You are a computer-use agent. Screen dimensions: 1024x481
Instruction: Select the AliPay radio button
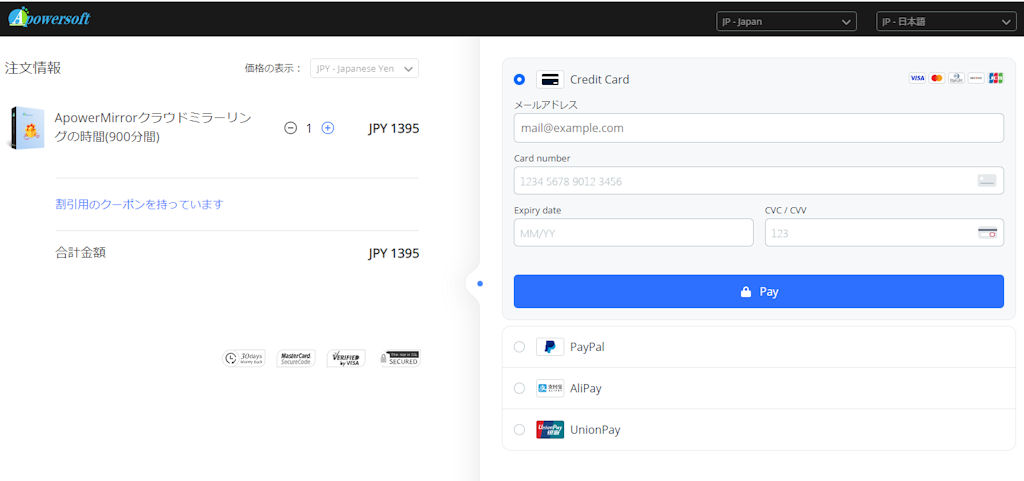click(519, 388)
